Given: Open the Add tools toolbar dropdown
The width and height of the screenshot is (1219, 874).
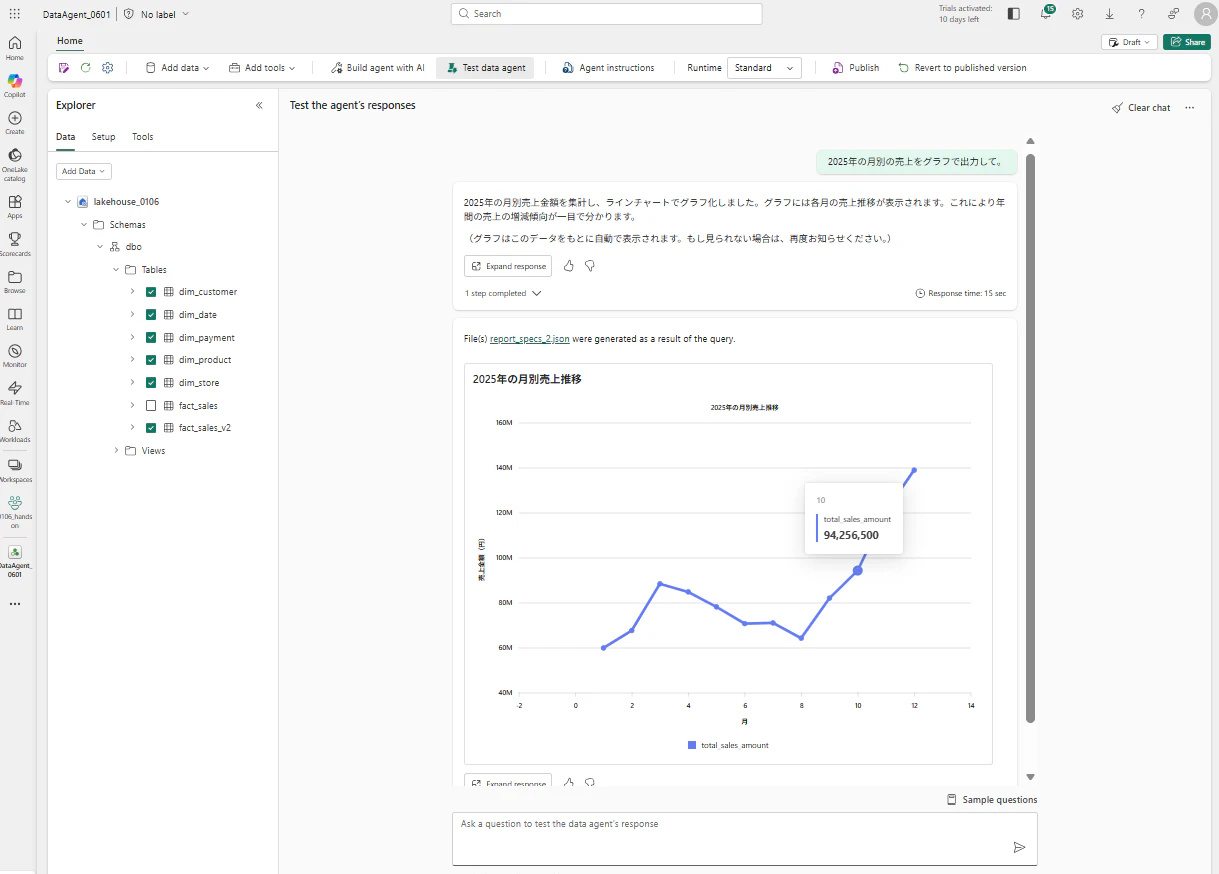Looking at the screenshot, I should 262,68.
